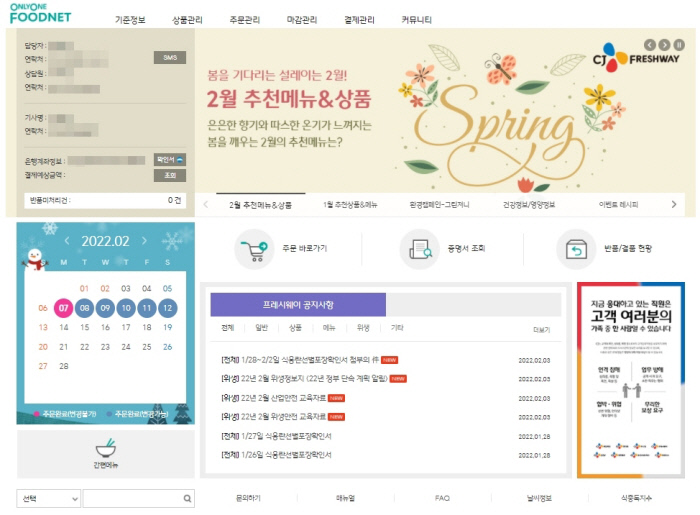Filter notices by 일반
This screenshot has width=700, height=515.
click(x=262, y=328)
